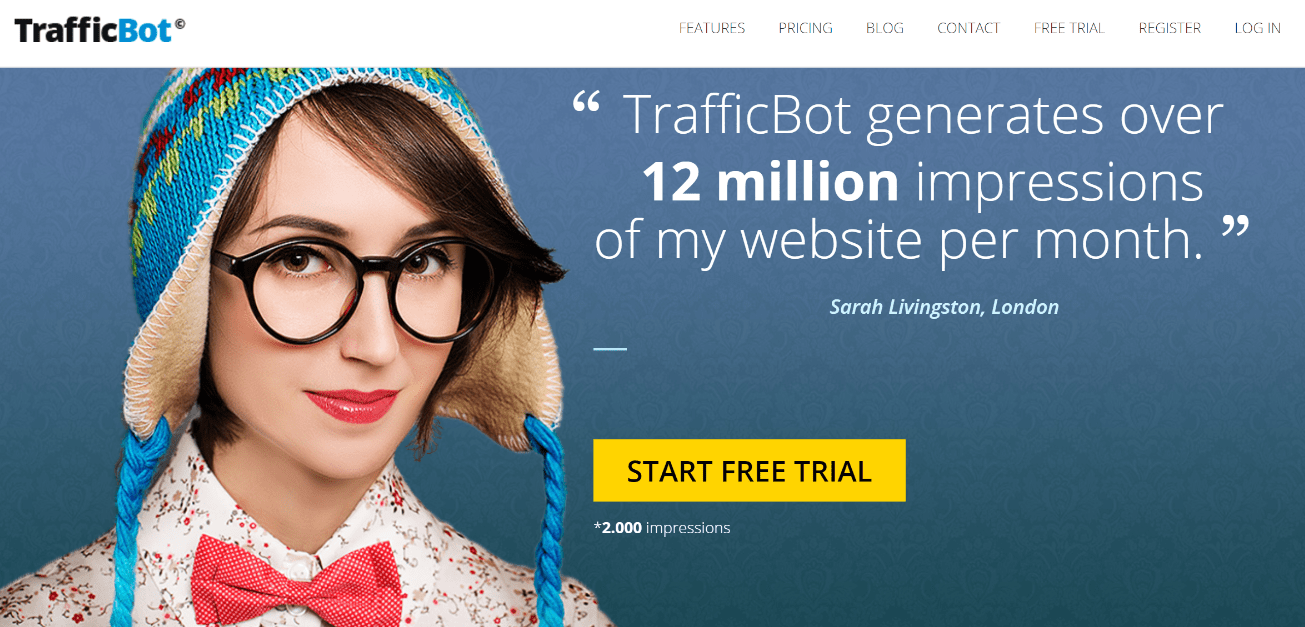This screenshot has width=1305, height=627.
Task: Click the copyright symbol beside the logo
Action: click(x=180, y=25)
